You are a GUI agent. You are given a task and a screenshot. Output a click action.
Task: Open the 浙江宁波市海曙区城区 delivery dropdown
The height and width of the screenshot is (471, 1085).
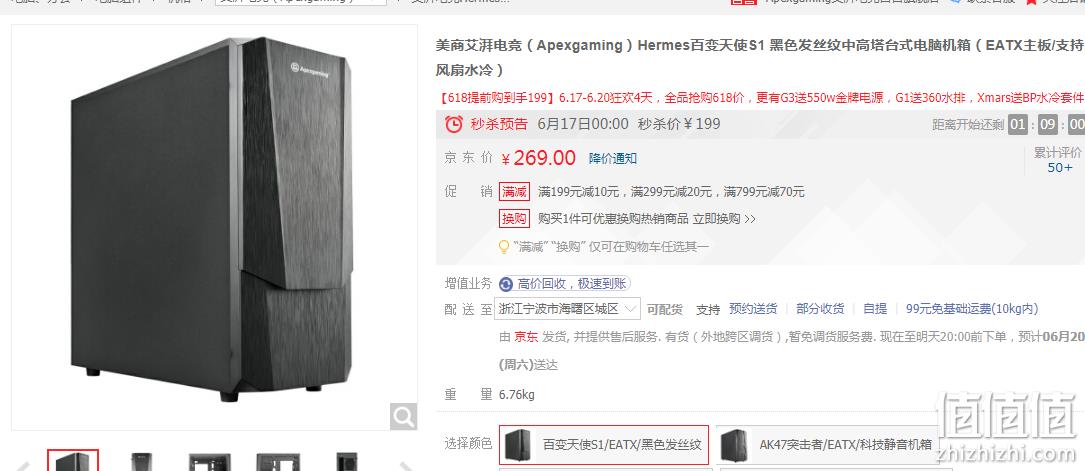[569, 309]
